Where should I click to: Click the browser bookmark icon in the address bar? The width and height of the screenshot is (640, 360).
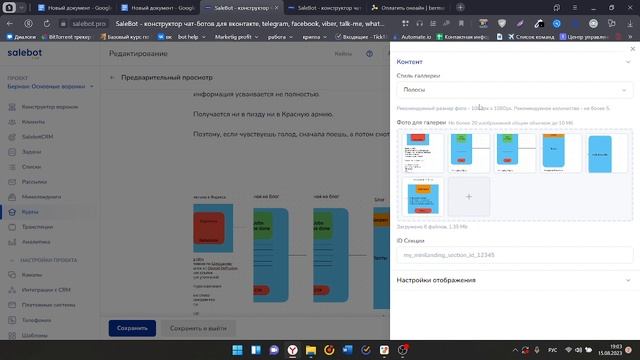click(x=461, y=24)
